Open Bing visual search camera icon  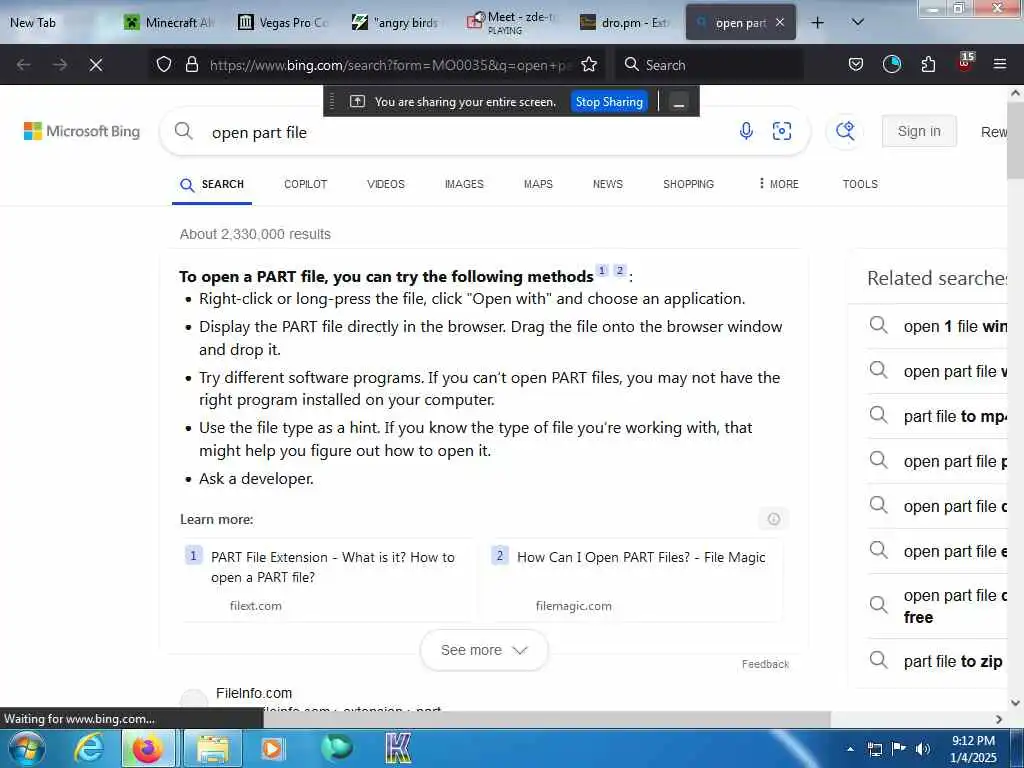(782, 131)
